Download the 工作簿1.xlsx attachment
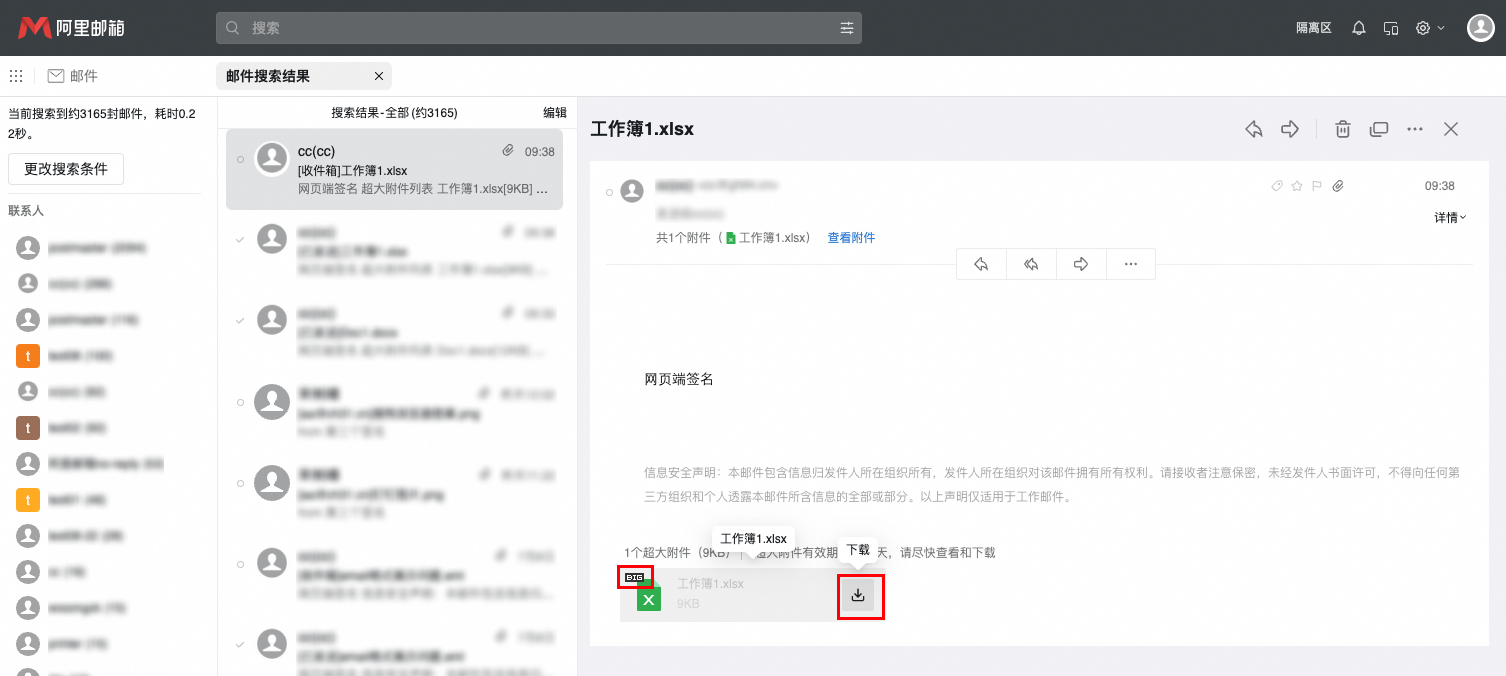Screen dimensions: 1506x676 [x=858, y=594]
